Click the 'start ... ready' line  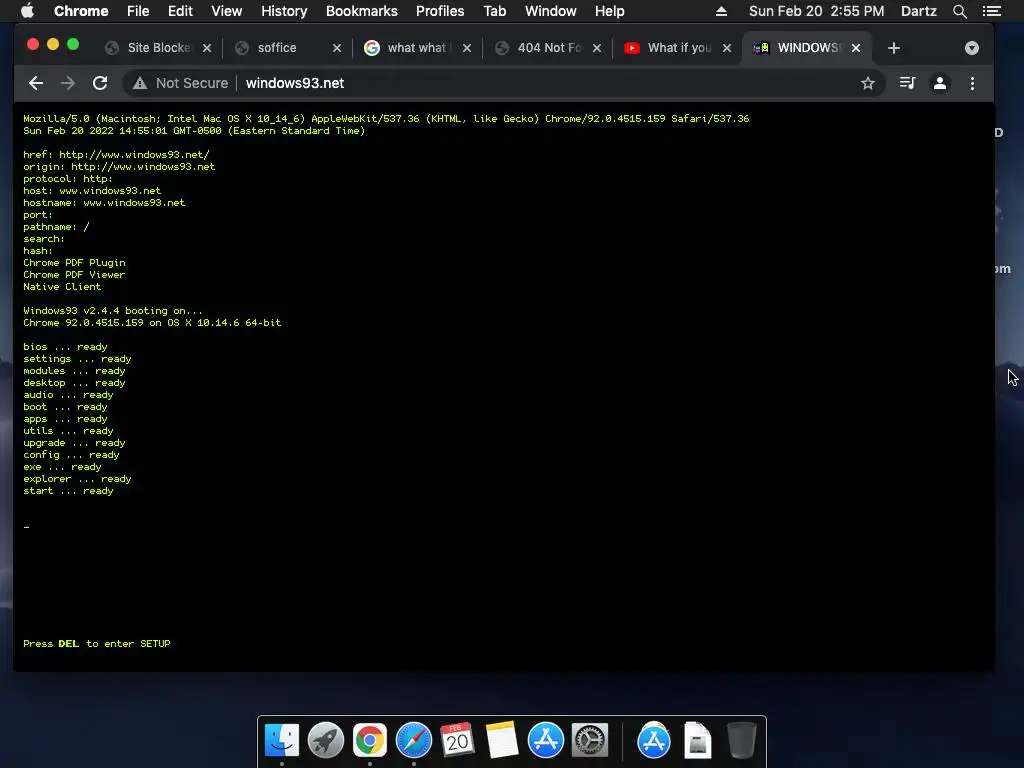coord(68,491)
